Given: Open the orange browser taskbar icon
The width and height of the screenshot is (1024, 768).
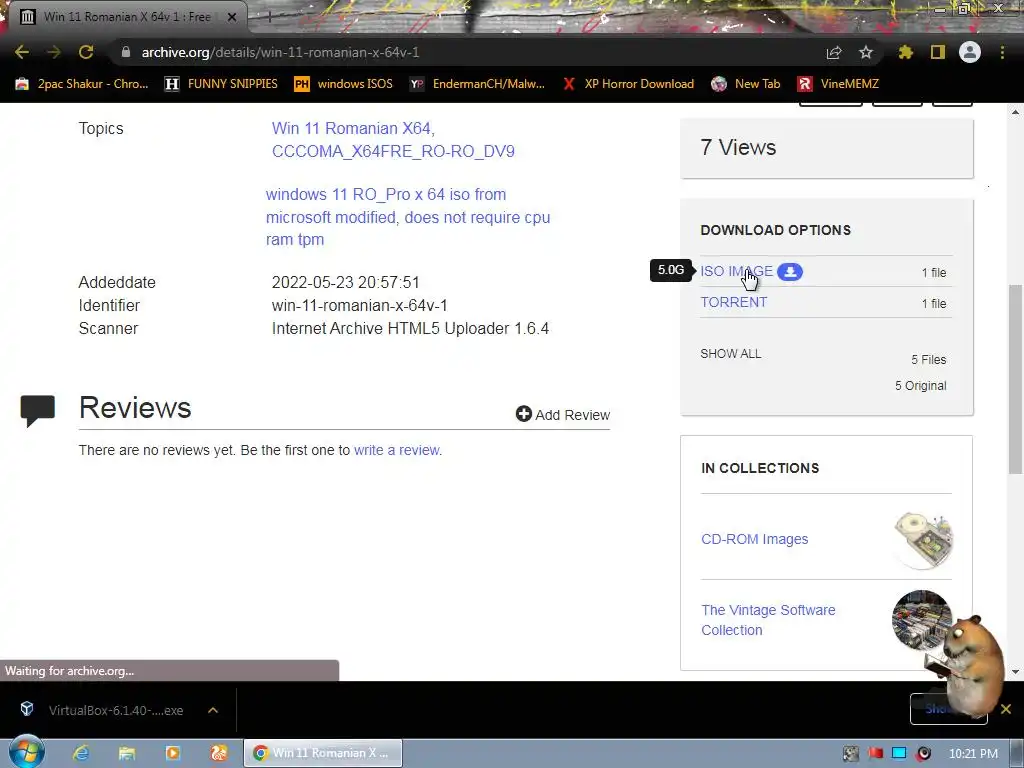Looking at the screenshot, I should tap(219, 753).
